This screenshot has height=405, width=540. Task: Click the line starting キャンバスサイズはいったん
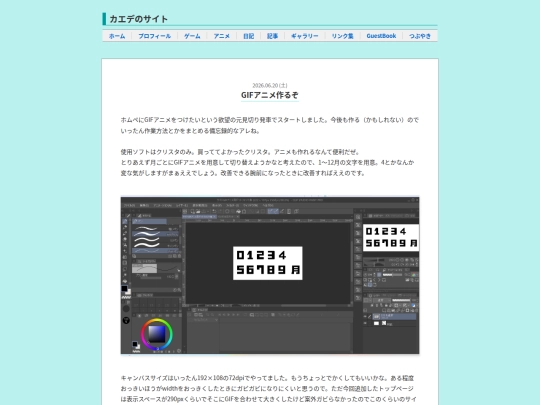pos(267,378)
